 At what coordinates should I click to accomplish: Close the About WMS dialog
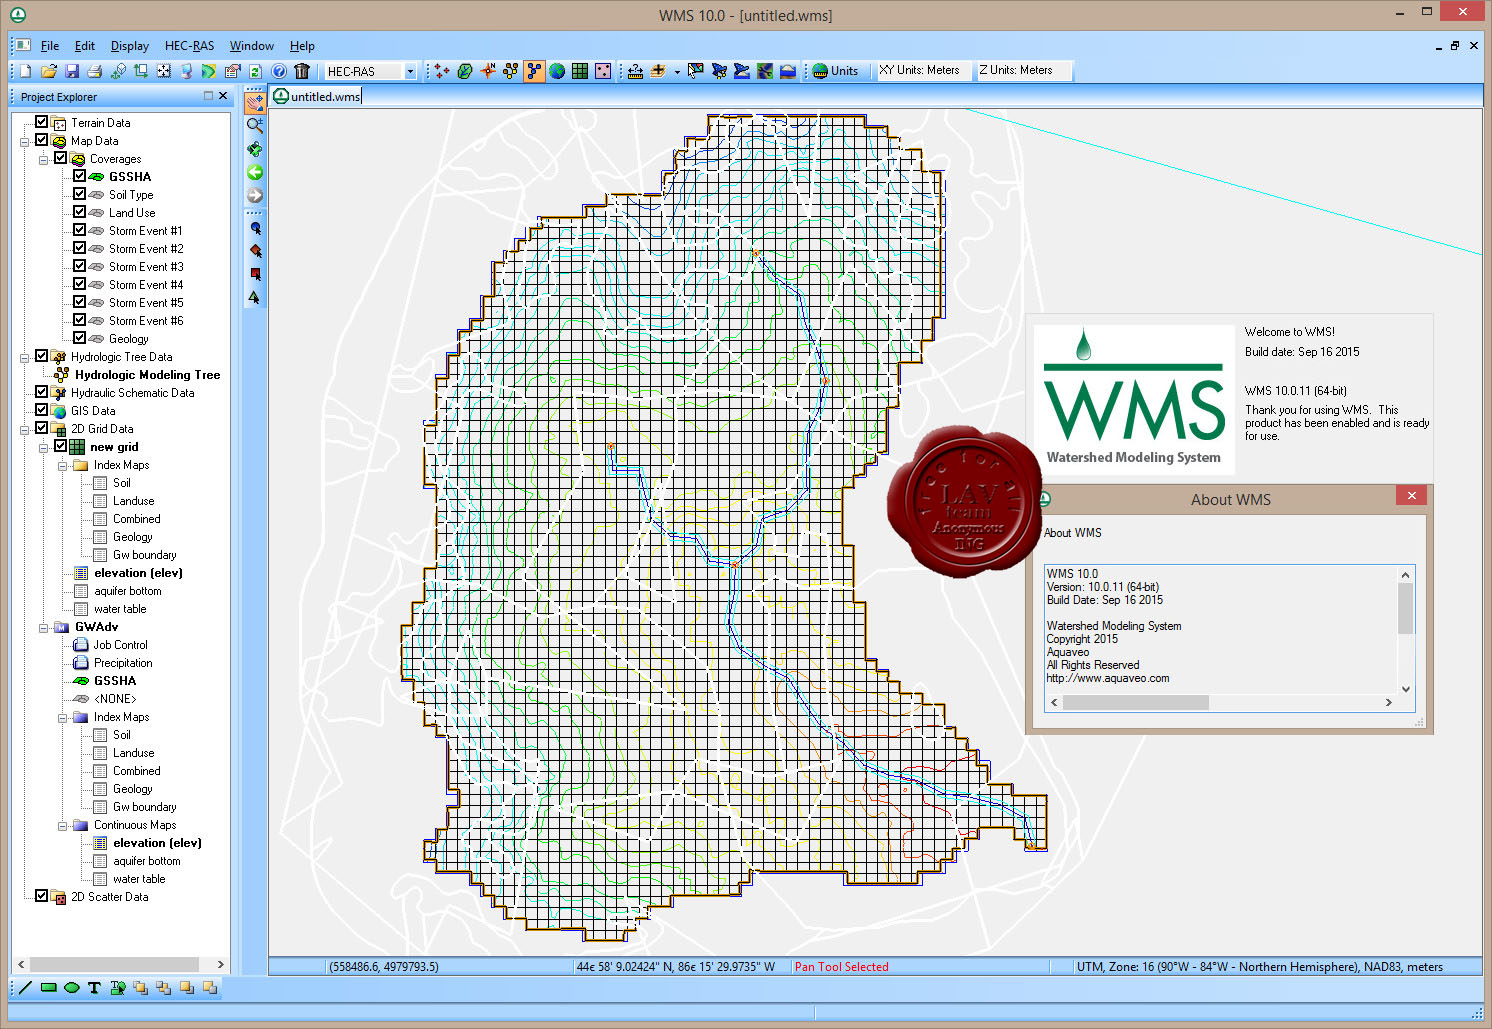(x=1411, y=496)
